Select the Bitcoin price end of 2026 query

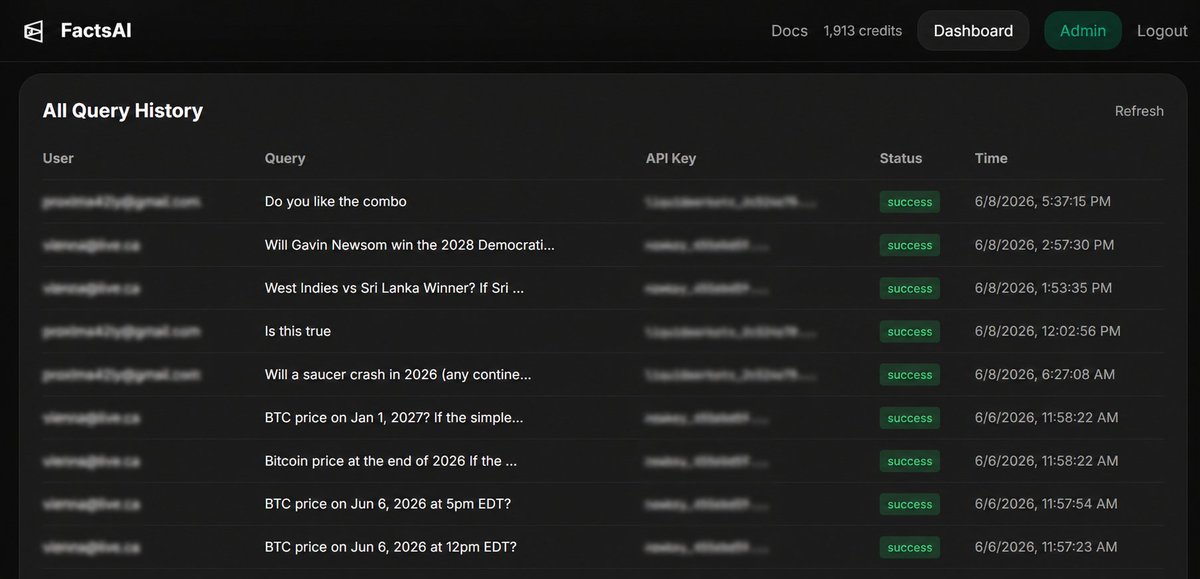tap(391, 461)
